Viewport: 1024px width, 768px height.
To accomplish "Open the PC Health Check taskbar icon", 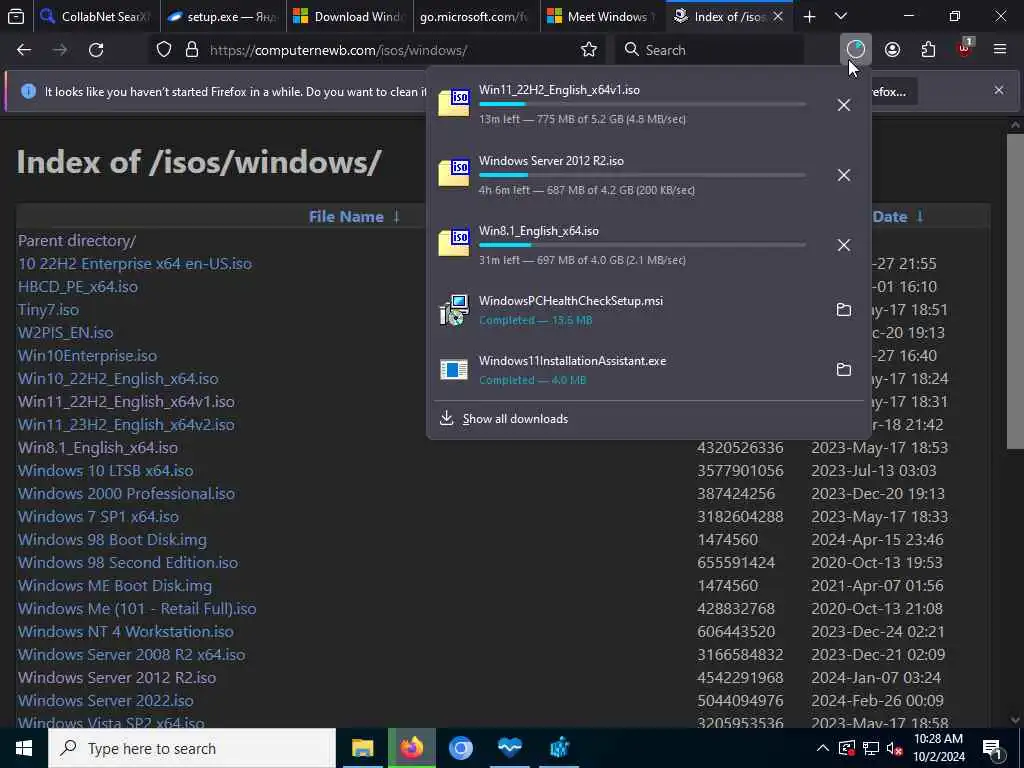I will tap(509, 748).
